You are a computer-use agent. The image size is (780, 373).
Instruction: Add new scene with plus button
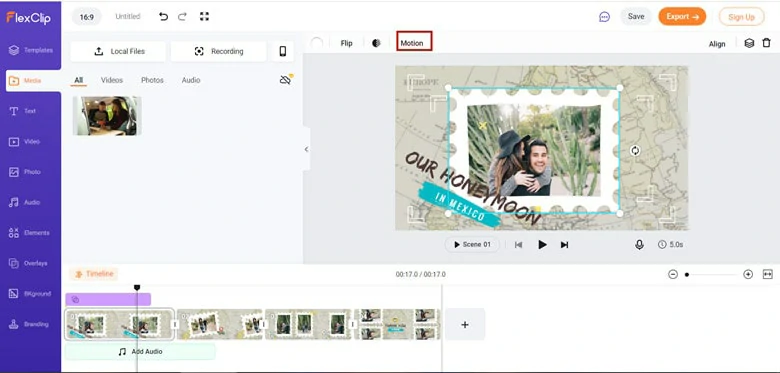(465, 325)
